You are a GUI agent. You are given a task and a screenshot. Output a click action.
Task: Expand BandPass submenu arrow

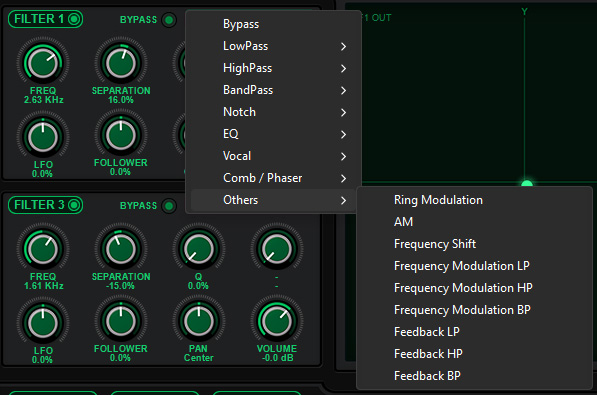pos(343,91)
